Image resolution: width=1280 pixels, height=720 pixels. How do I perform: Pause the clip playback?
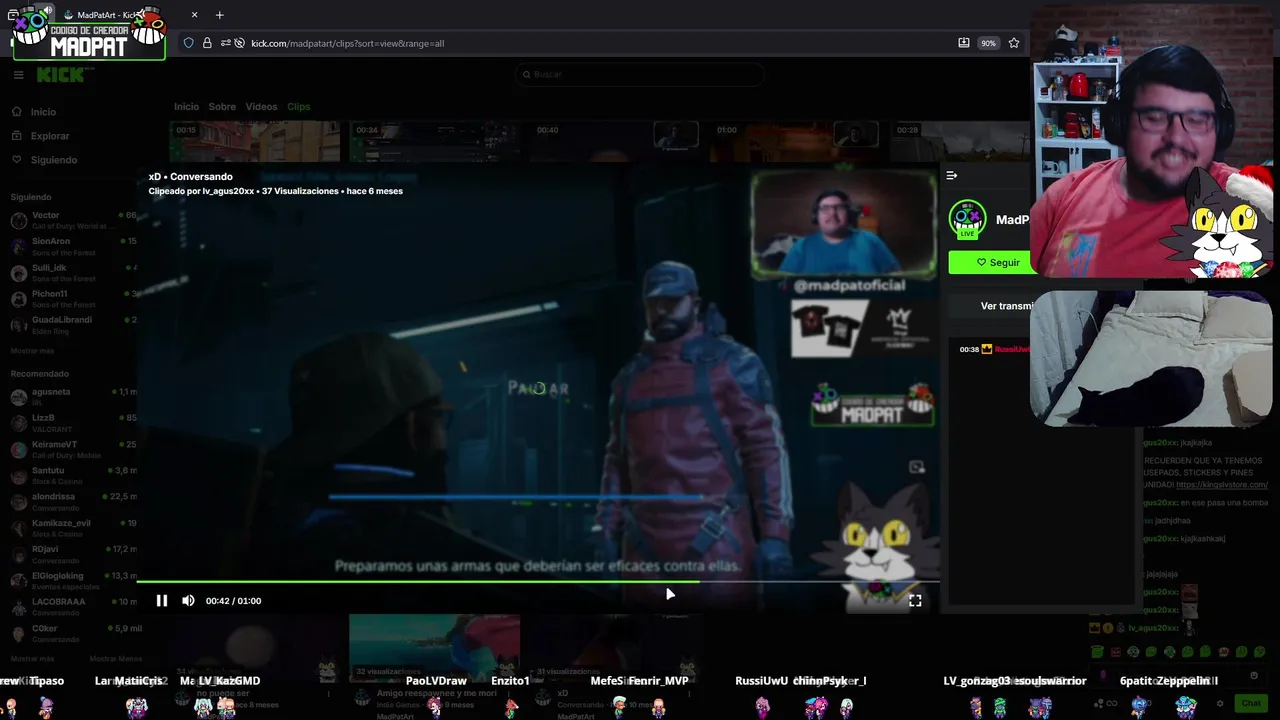click(x=162, y=601)
